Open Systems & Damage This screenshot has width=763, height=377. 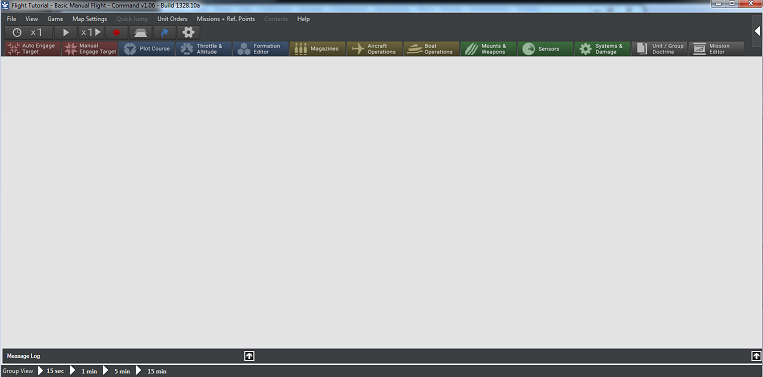[602, 49]
